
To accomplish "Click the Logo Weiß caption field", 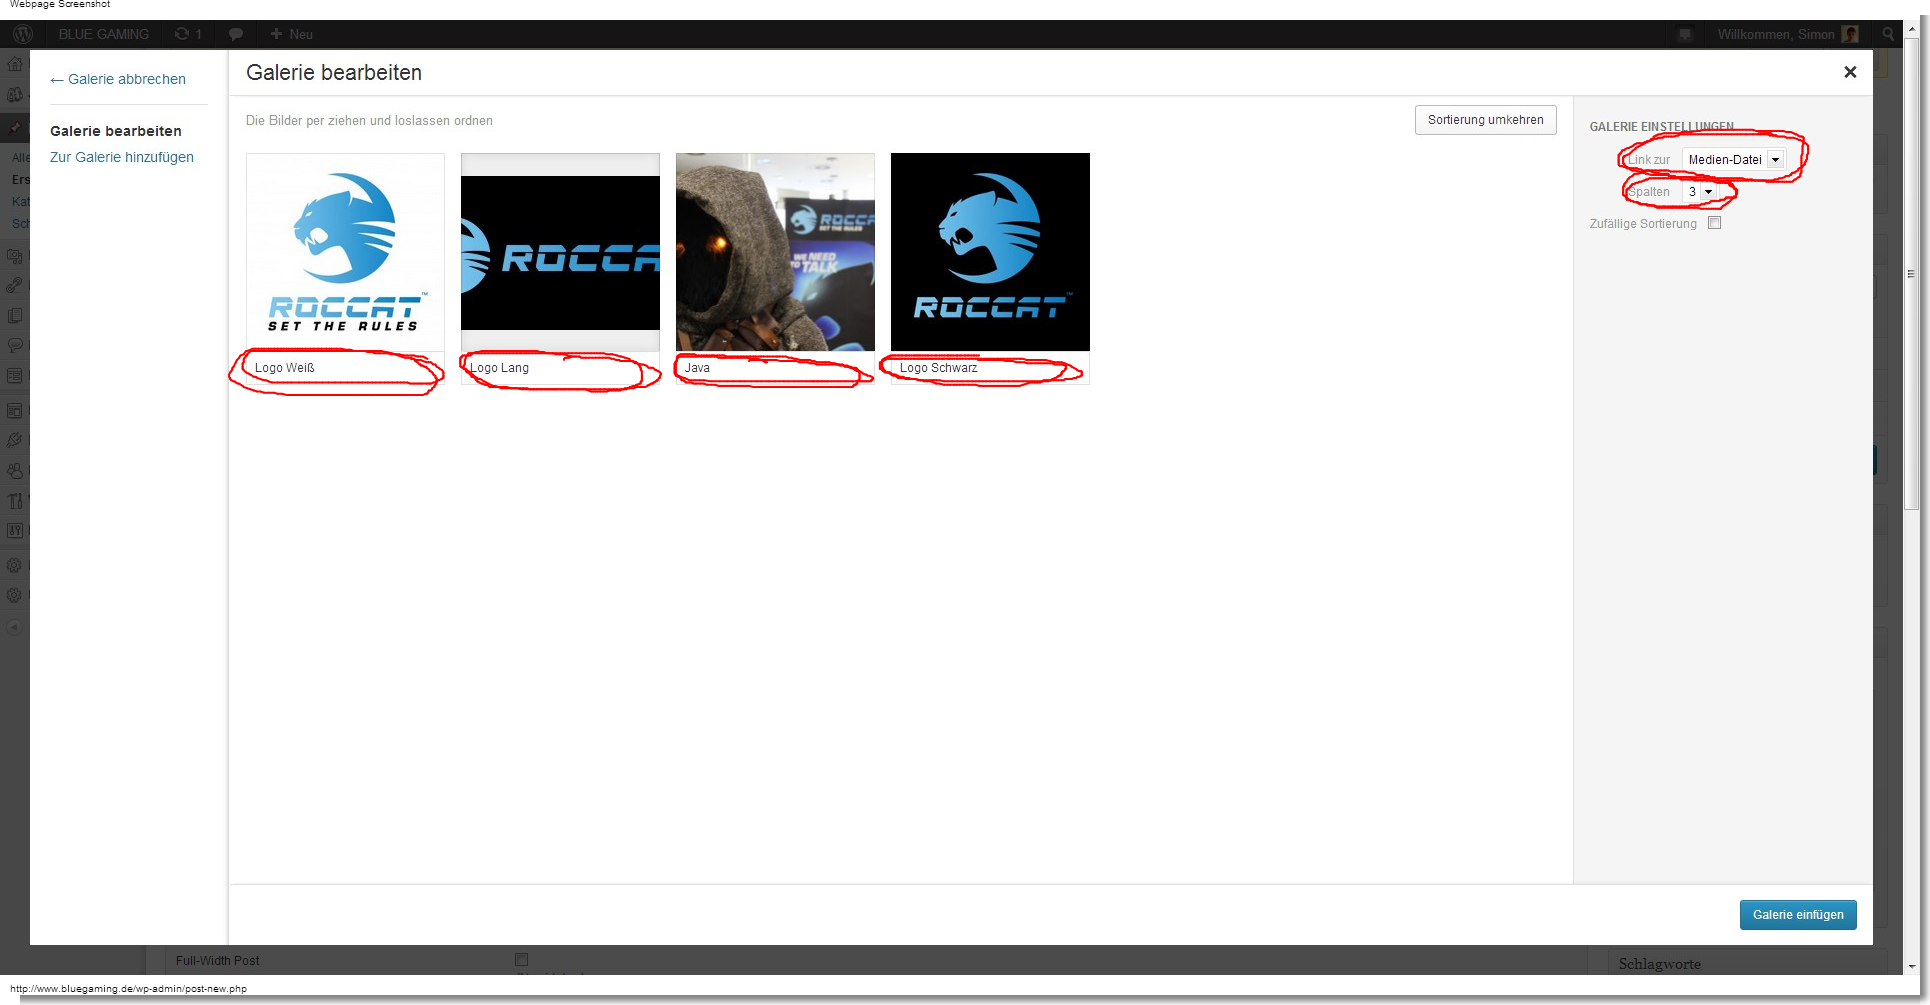I will click(345, 368).
